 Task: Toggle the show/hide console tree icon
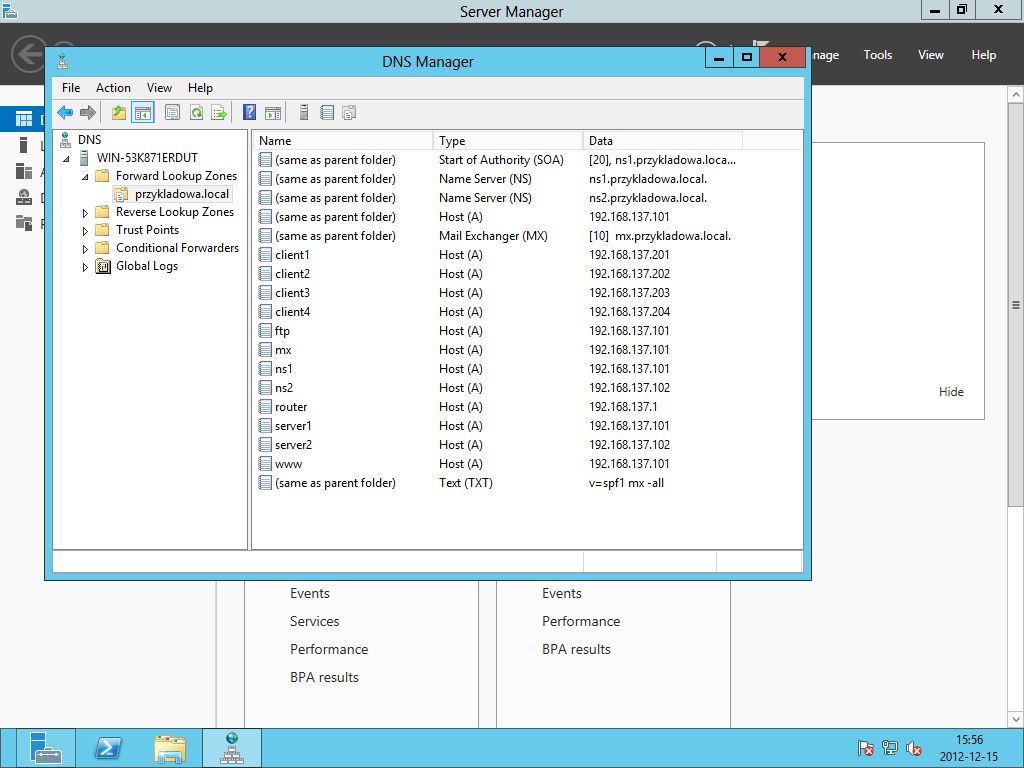pos(142,113)
